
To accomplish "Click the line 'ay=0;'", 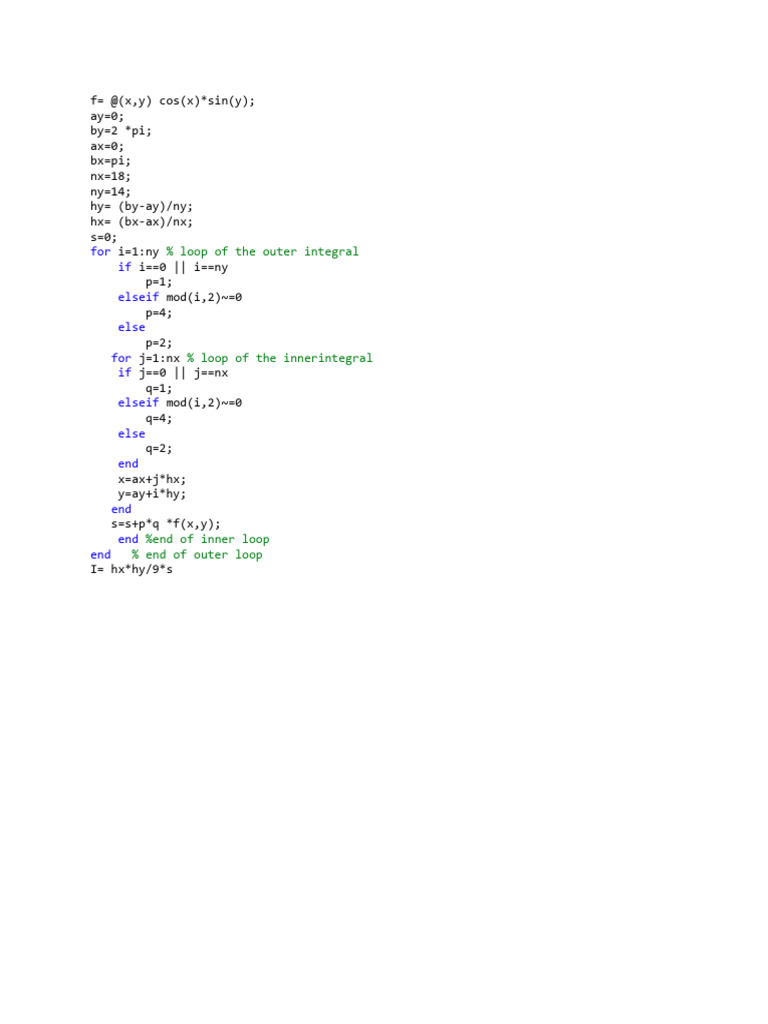I will pyautogui.click(x=107, y=116).
